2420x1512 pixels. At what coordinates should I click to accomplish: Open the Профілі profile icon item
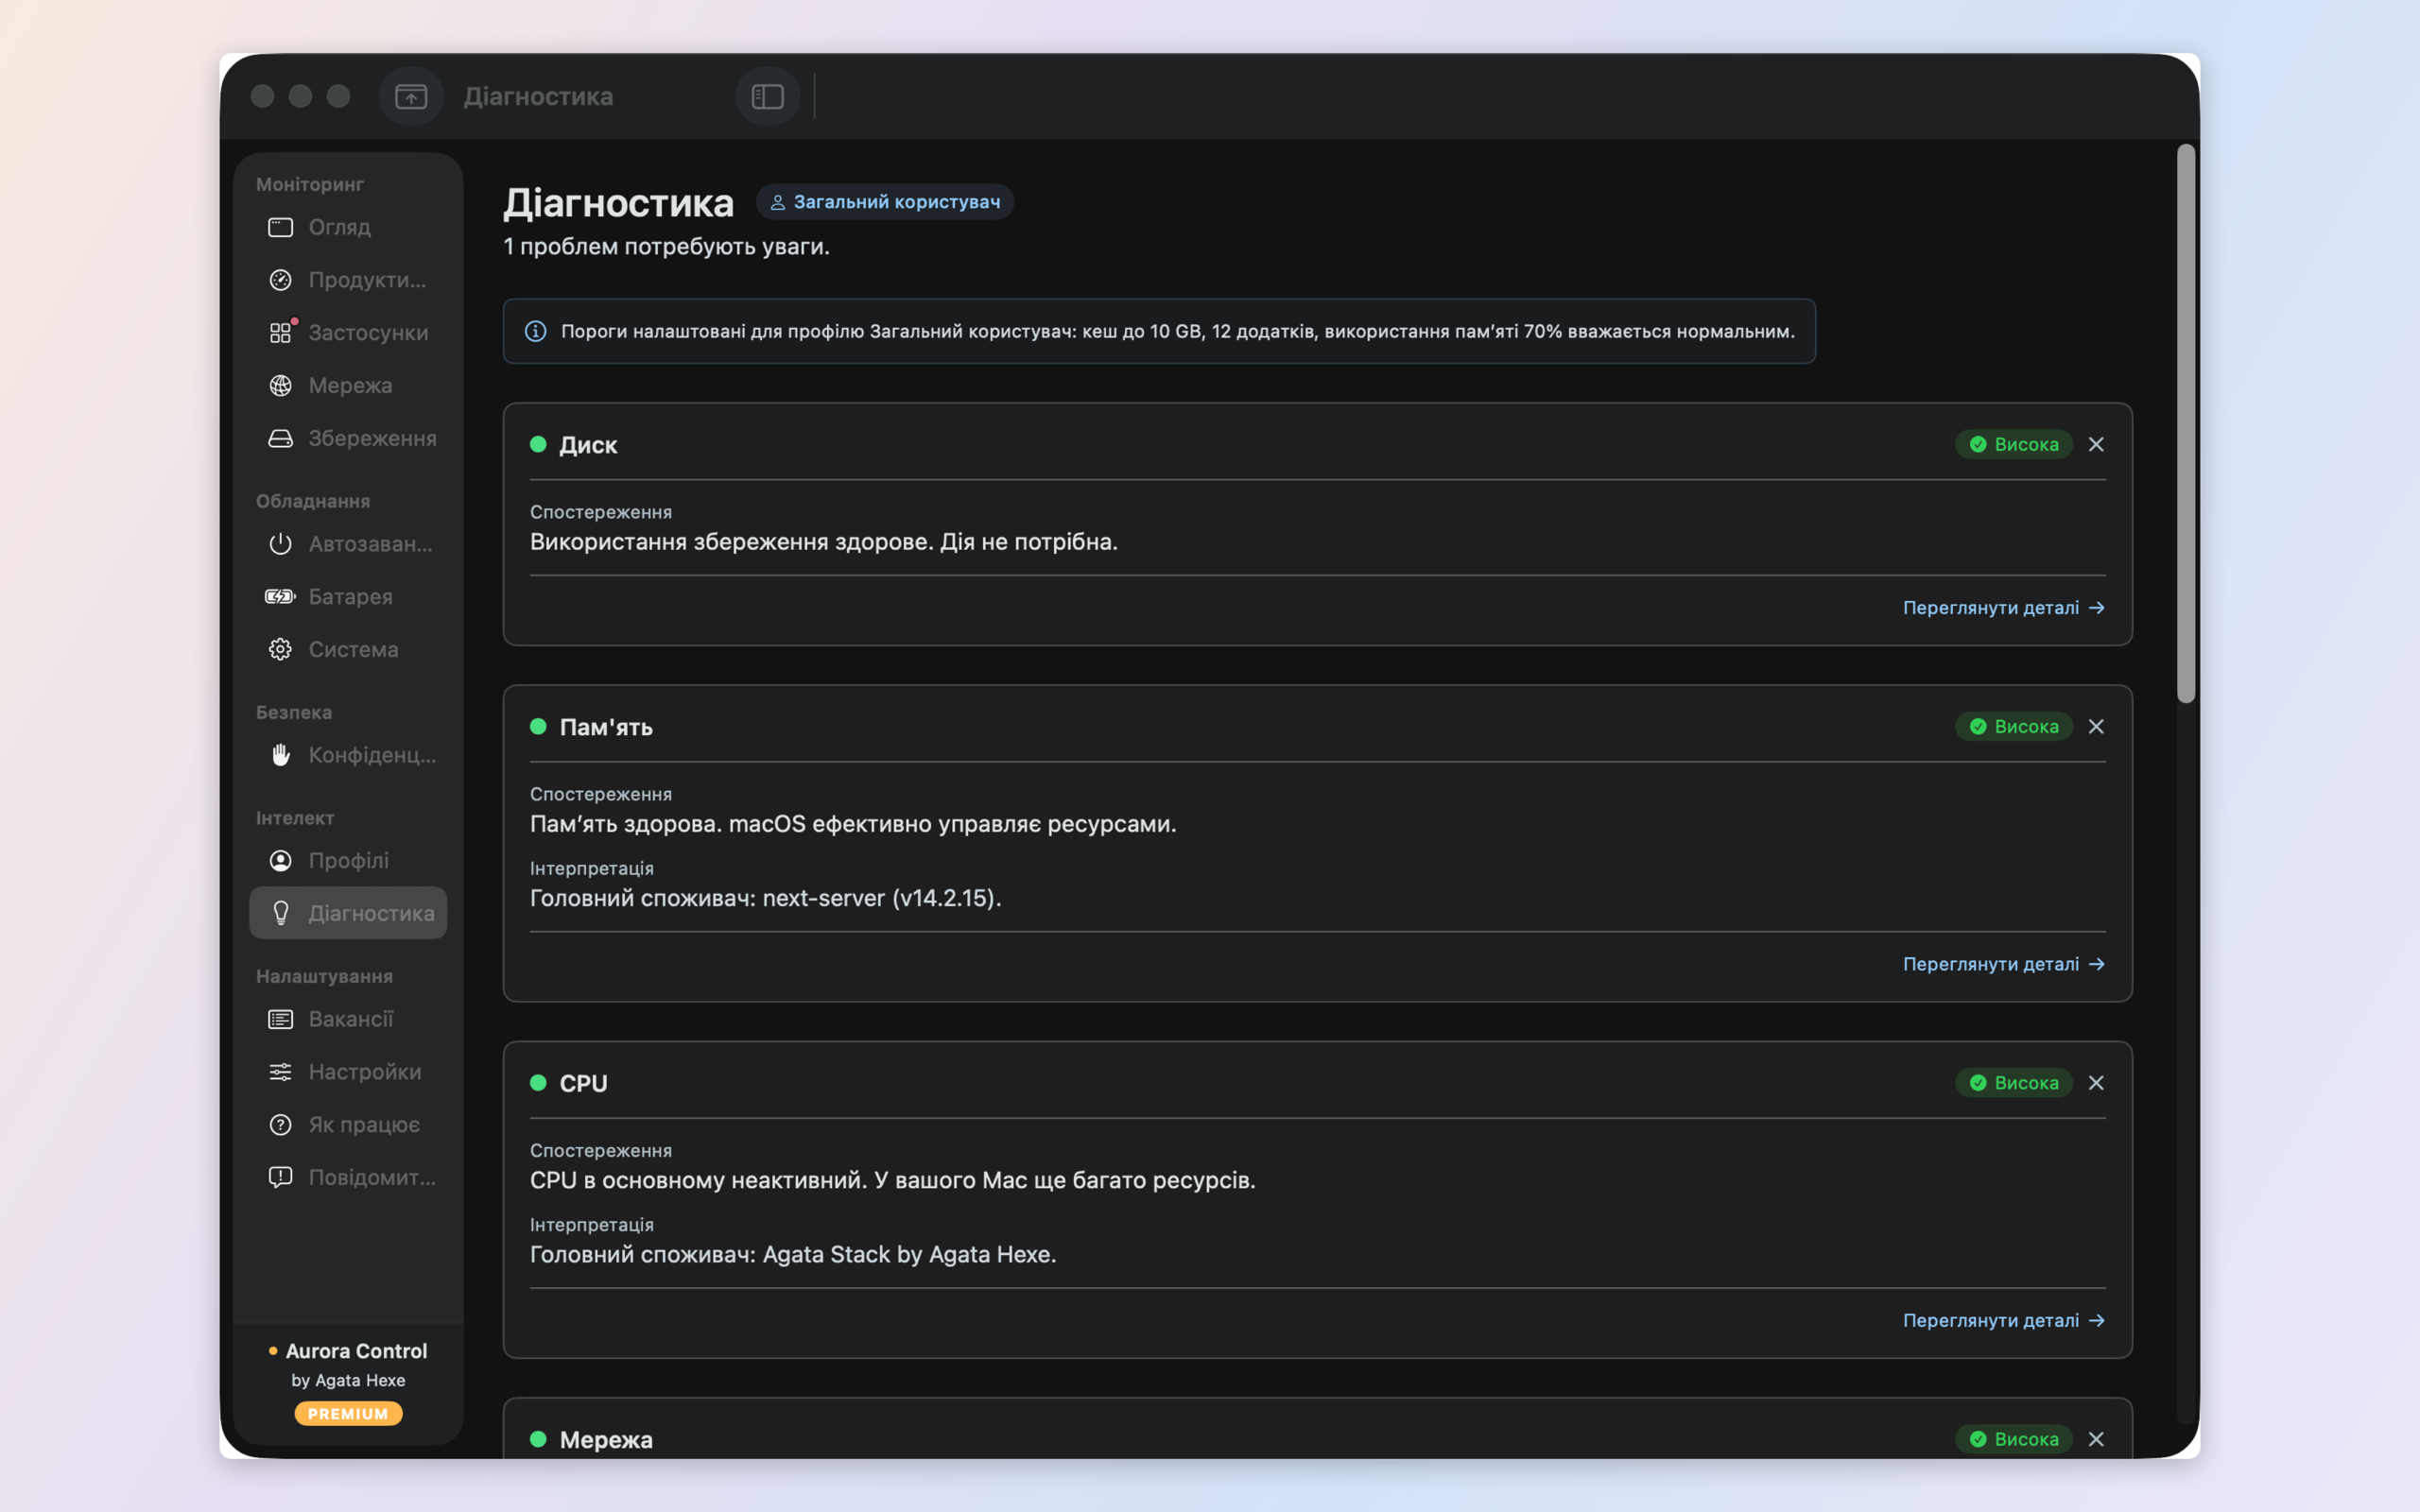(348, 861)
